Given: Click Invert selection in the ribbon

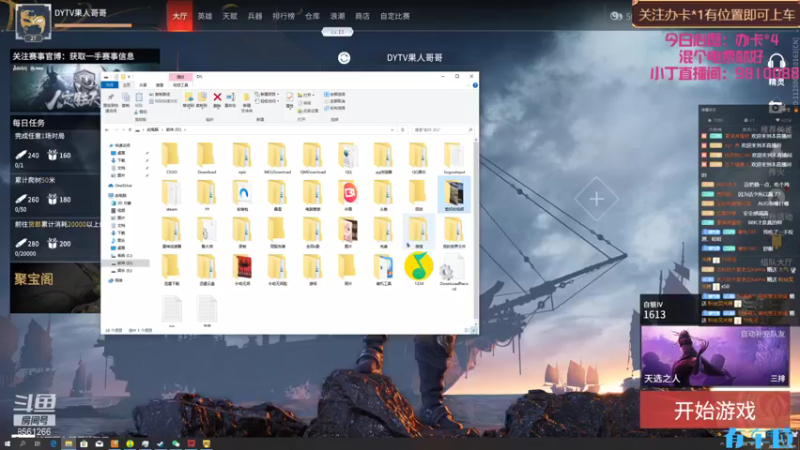Looking at the screenshot, I should [335, 108].
